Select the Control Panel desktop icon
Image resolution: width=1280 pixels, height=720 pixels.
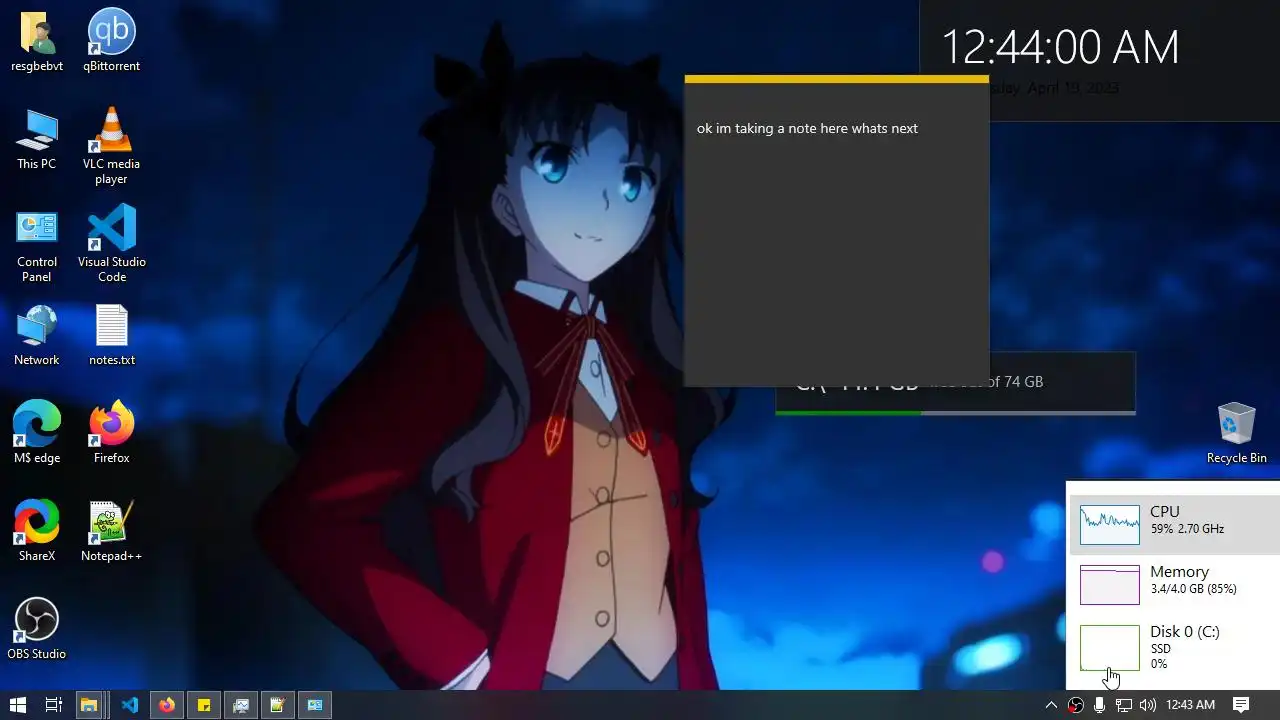[37, 244]
